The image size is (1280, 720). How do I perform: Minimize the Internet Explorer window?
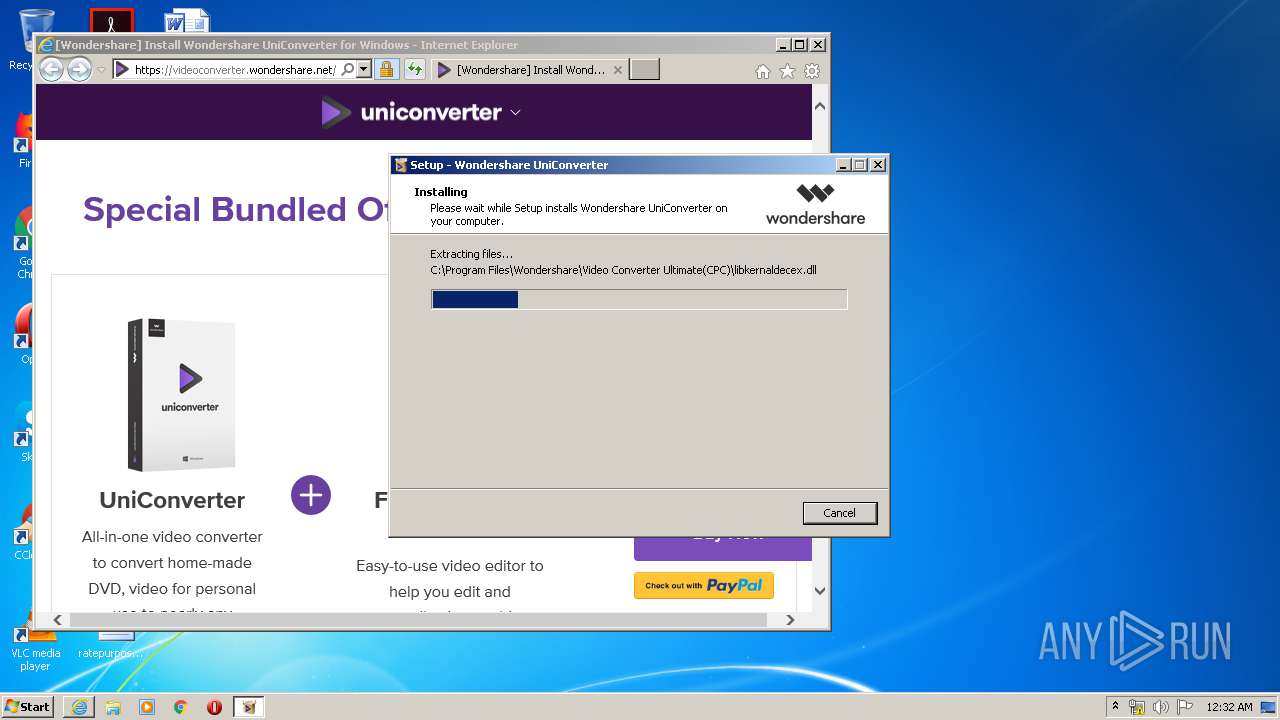tap(783, 45)
